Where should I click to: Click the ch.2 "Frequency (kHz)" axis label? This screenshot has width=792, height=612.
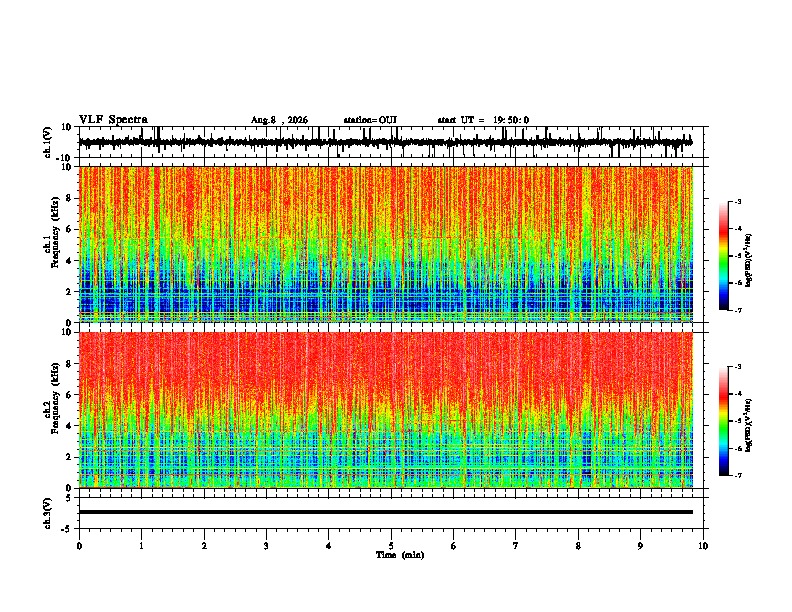coord(55,398)
